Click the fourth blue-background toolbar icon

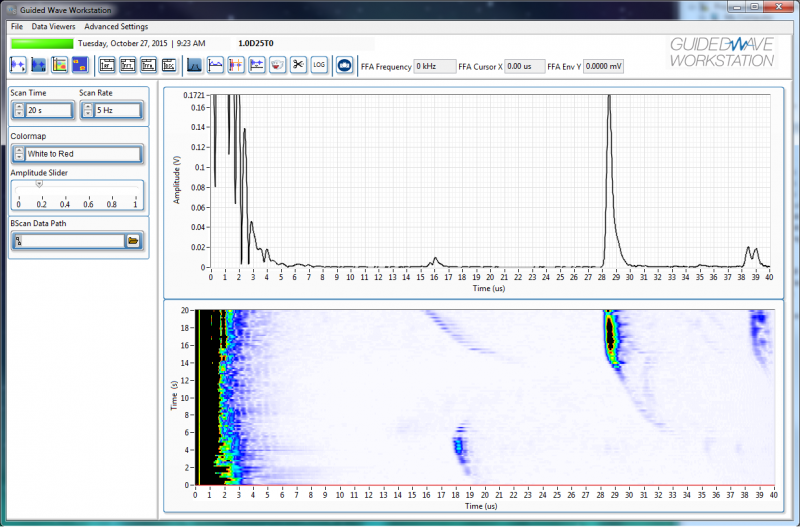pyautogui.click(x=80, y=65)
